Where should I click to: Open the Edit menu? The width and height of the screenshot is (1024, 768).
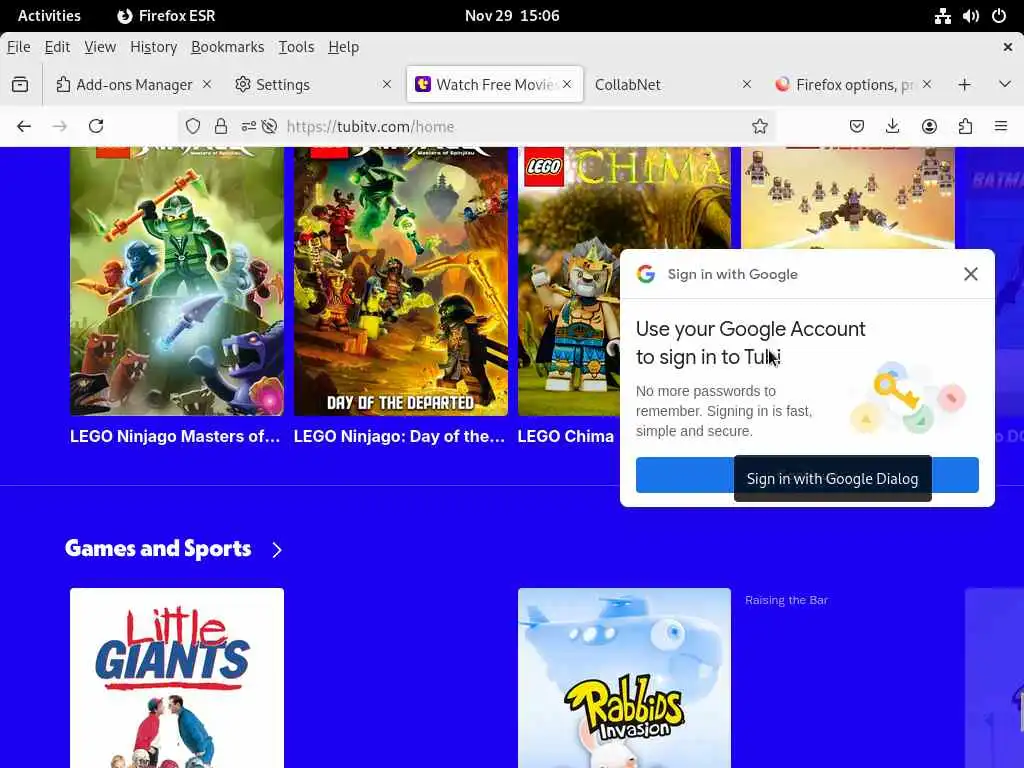[57, 47]
